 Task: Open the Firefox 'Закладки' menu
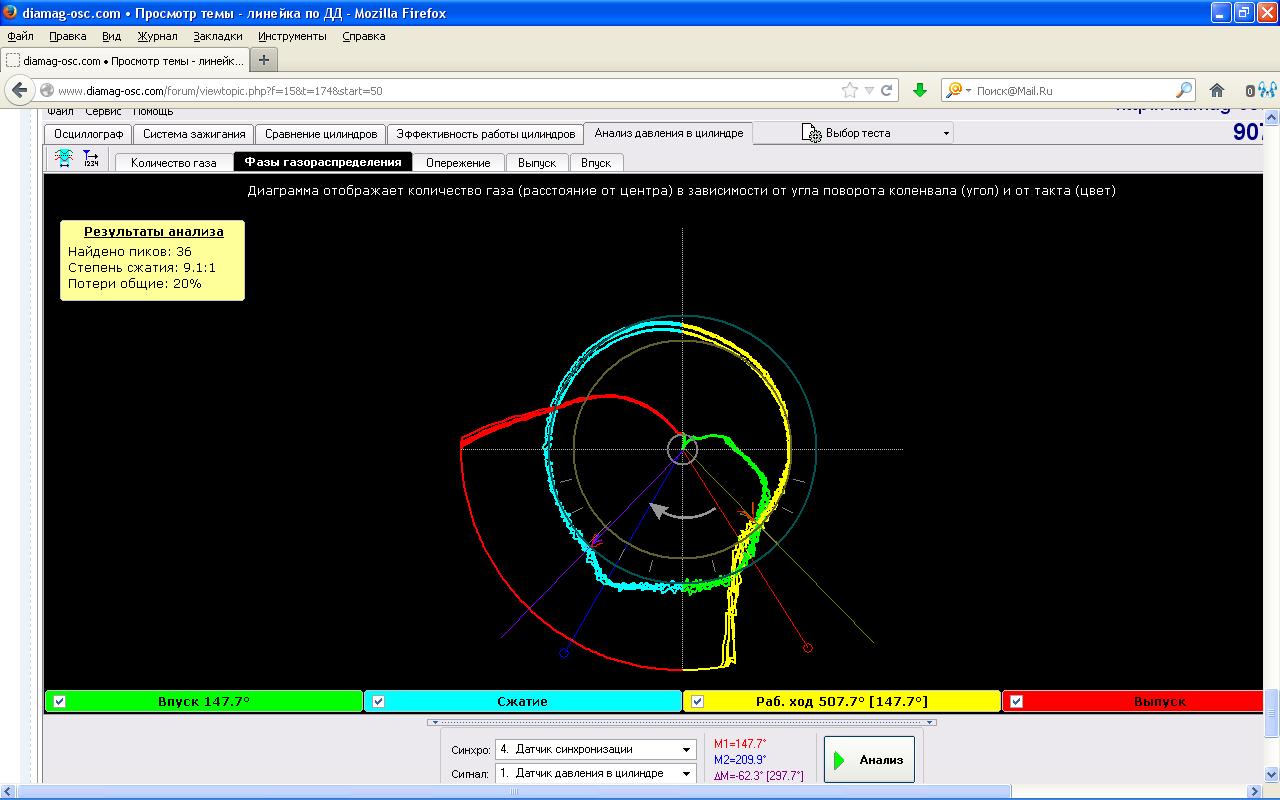click(x=217, y=36)
